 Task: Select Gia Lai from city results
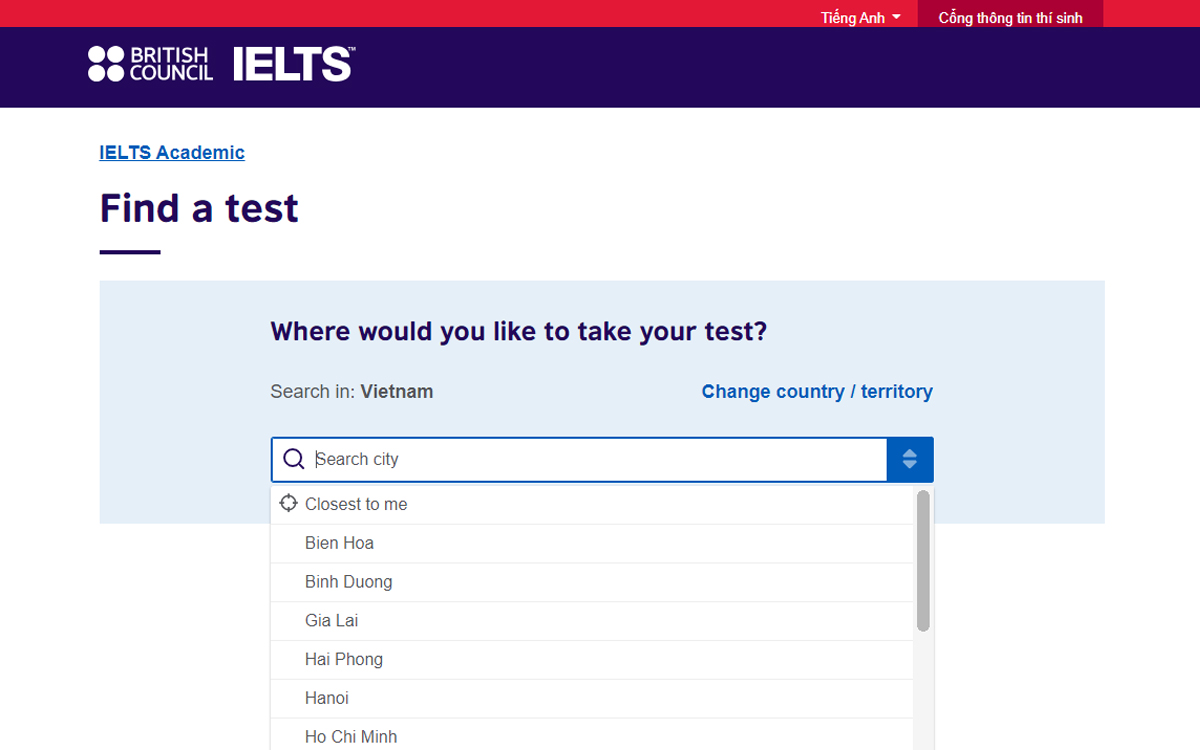[x=331, y=620]
